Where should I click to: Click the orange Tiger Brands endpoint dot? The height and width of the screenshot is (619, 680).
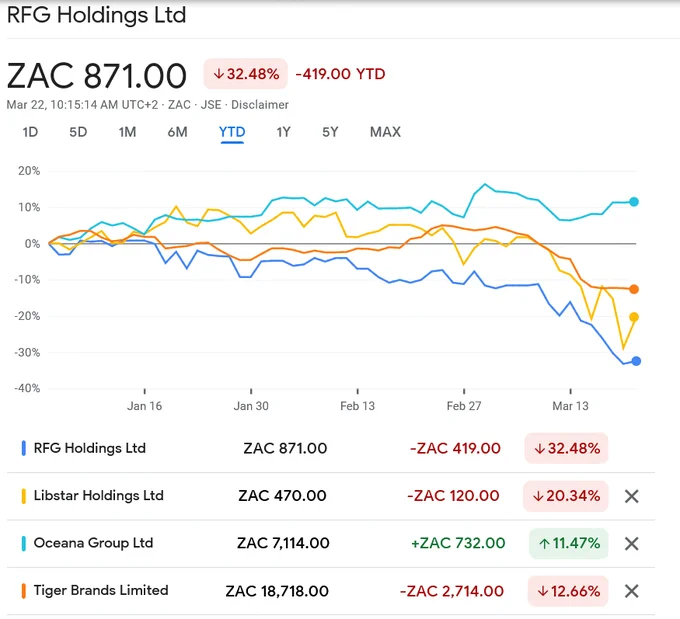(634, 289)
